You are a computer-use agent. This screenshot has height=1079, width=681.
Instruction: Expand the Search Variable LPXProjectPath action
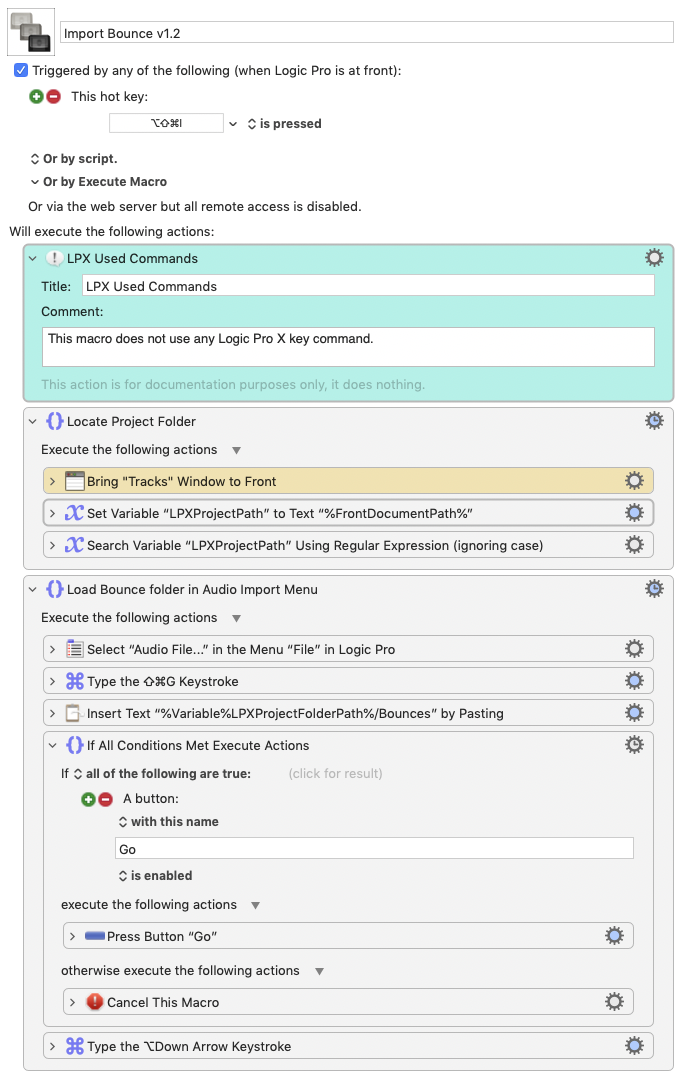pyautogui.click(x=52, y=546)
